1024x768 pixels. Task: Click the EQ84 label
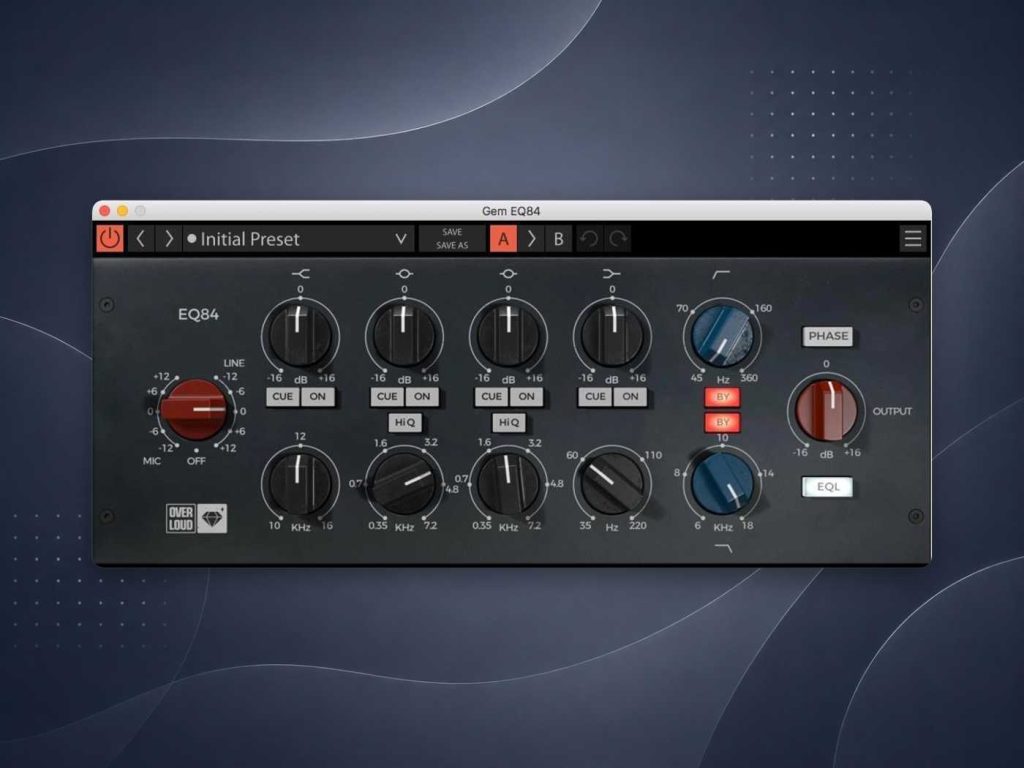pyautogui.click(x=199, y=315)
